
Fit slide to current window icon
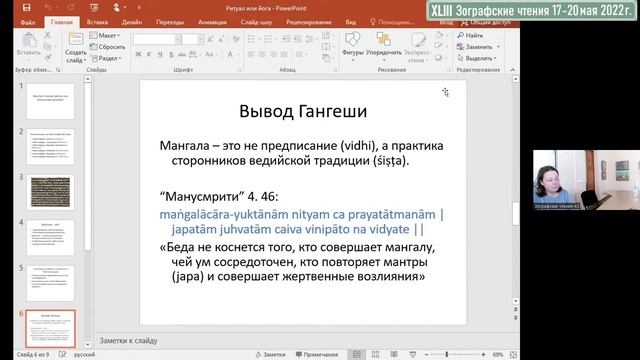click(513, 354)
